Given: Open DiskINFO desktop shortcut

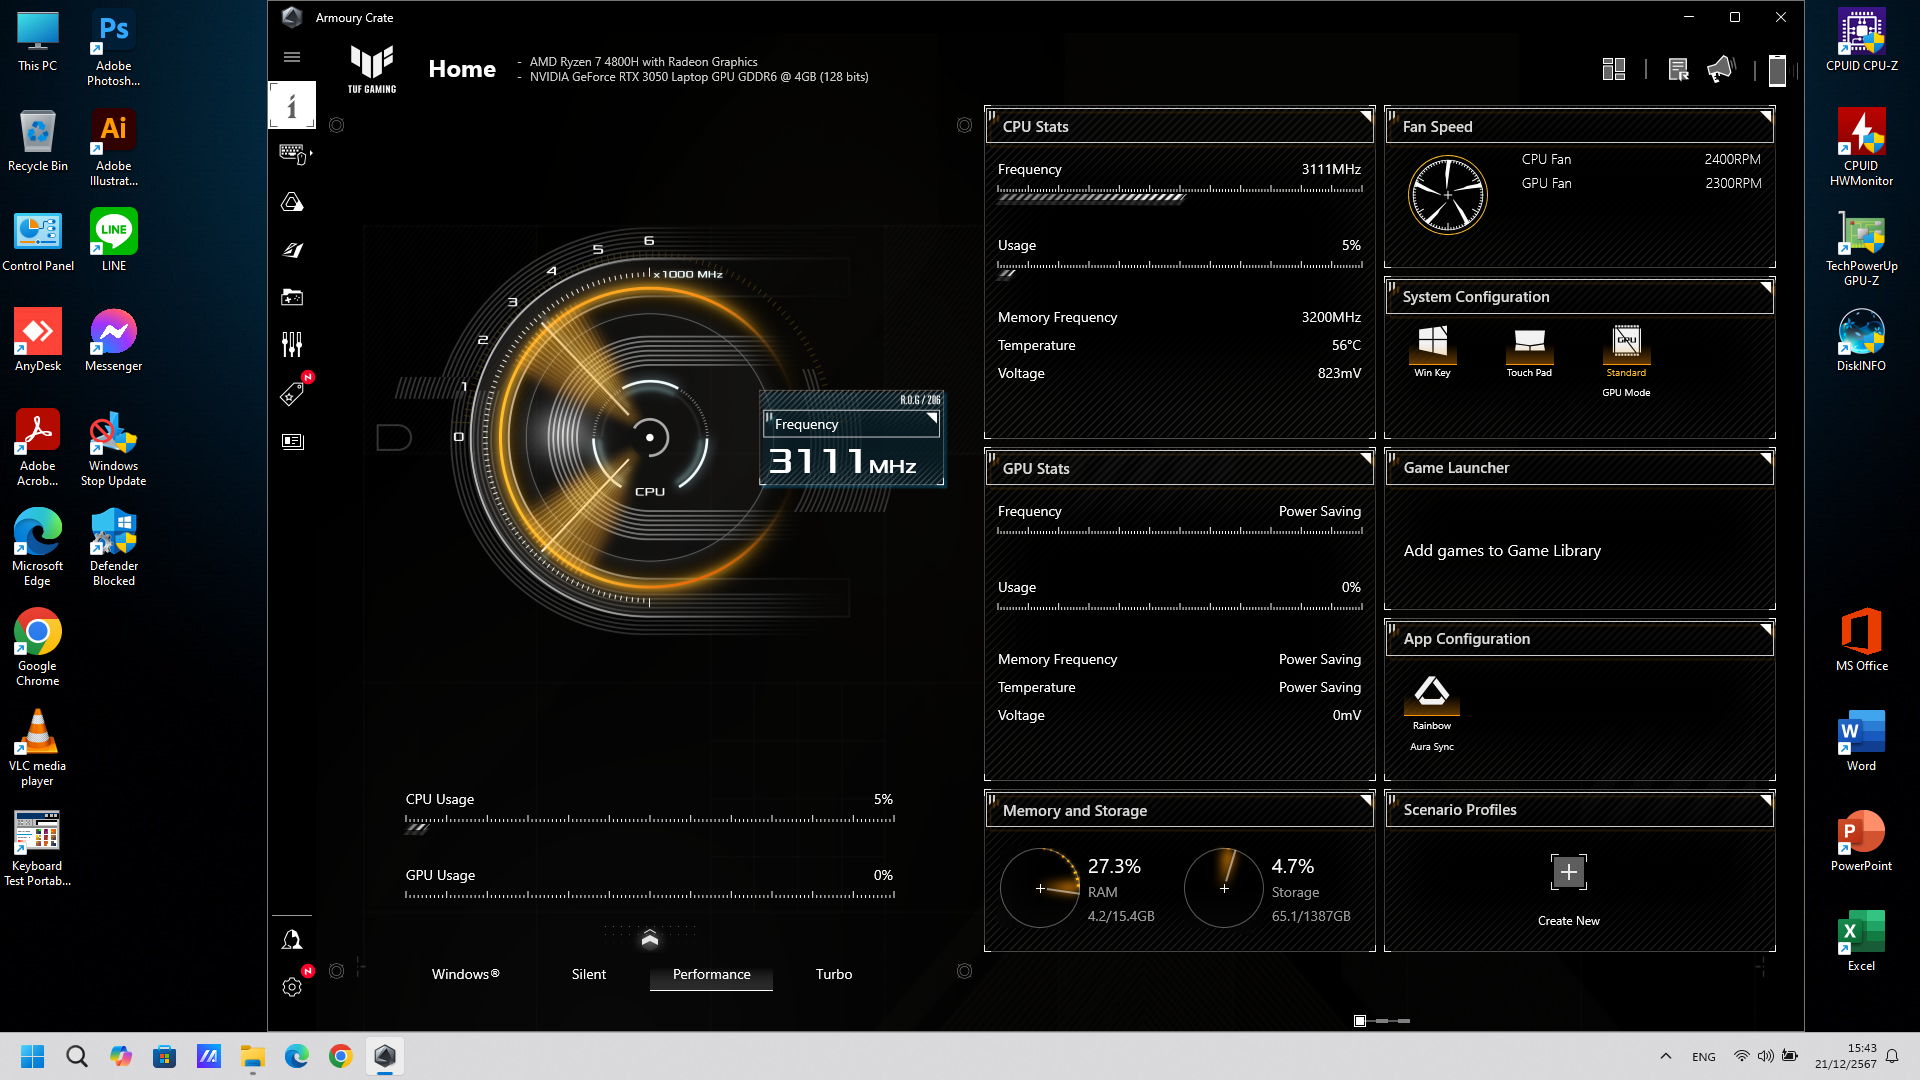Looking at the screenshot, I should click(x=1861, y=340).
